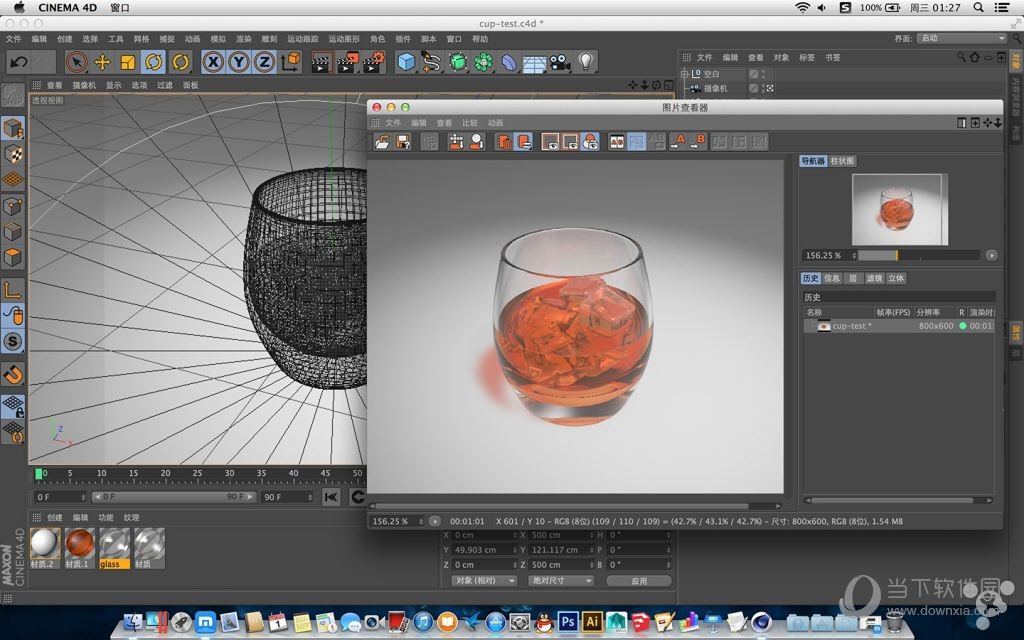Toggle Y axis lock
This screenshot has height=640, width=1024.
click(238, 63)
